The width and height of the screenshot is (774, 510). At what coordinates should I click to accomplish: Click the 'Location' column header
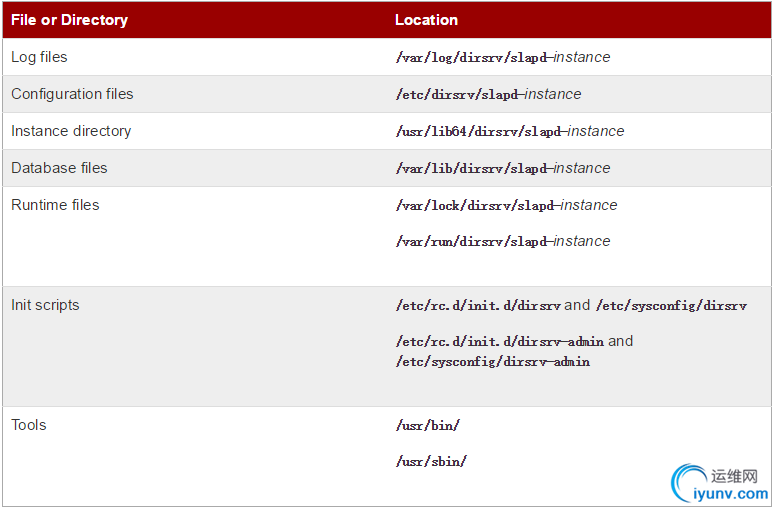click(426, 20)
